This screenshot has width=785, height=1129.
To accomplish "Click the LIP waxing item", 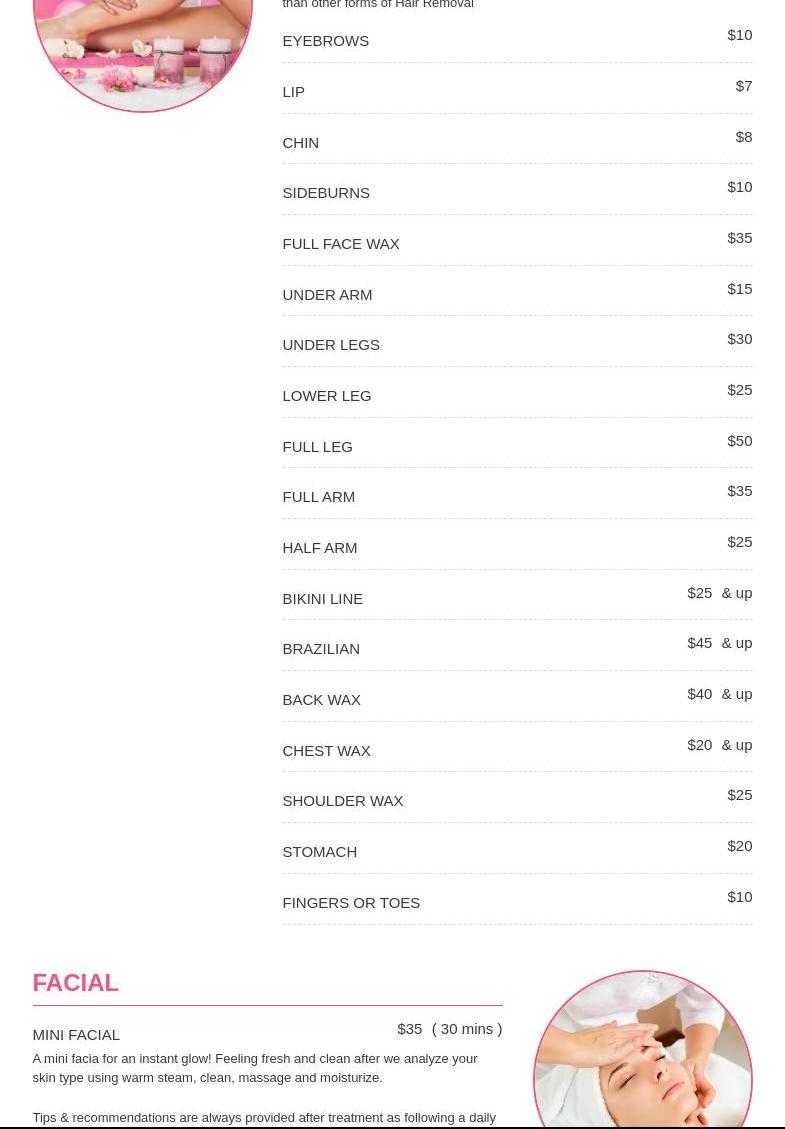I will 293,92.
